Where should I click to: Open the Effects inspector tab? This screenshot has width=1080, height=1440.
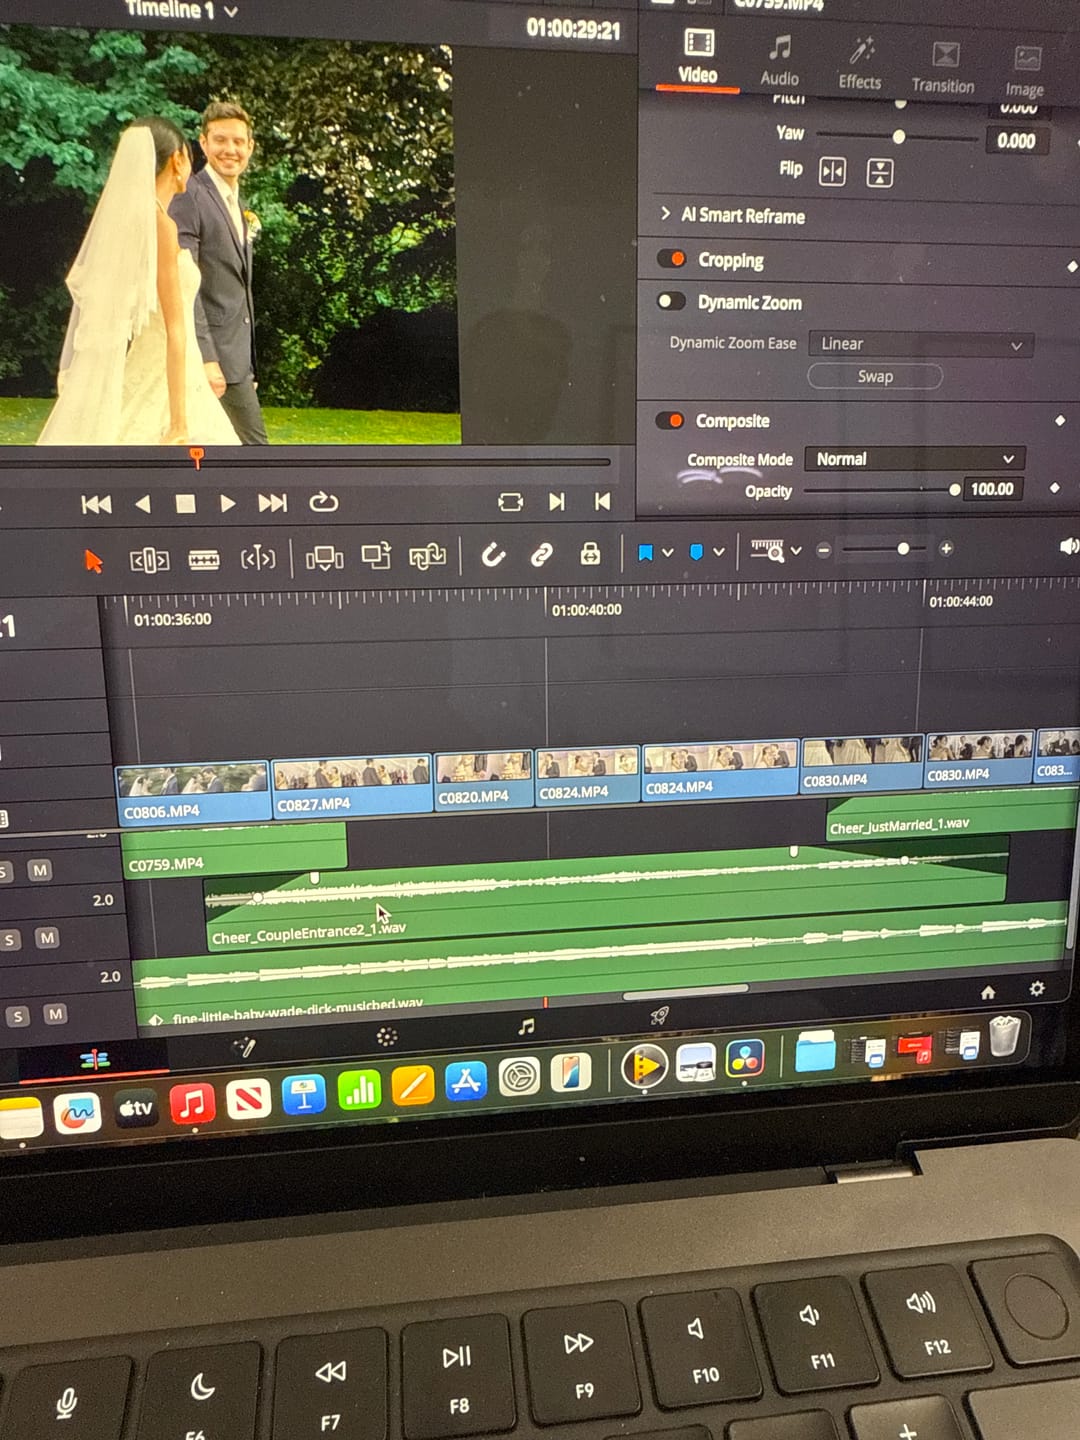tap(860, 64)
